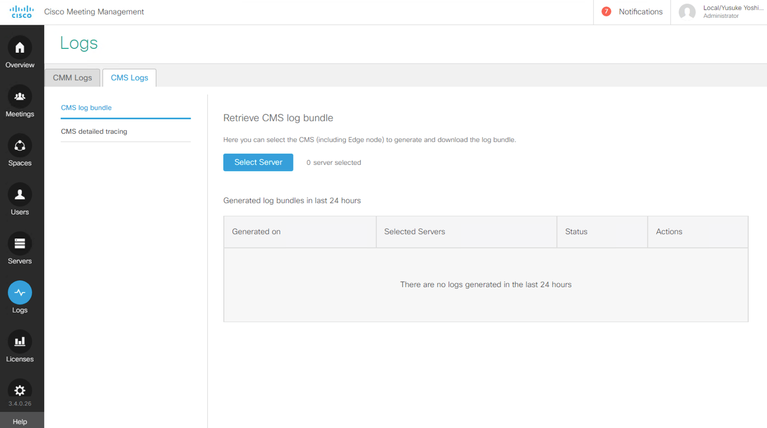Open the Notifications link
This screenshot has width=767, height=428.
click(x=640, y=12)
